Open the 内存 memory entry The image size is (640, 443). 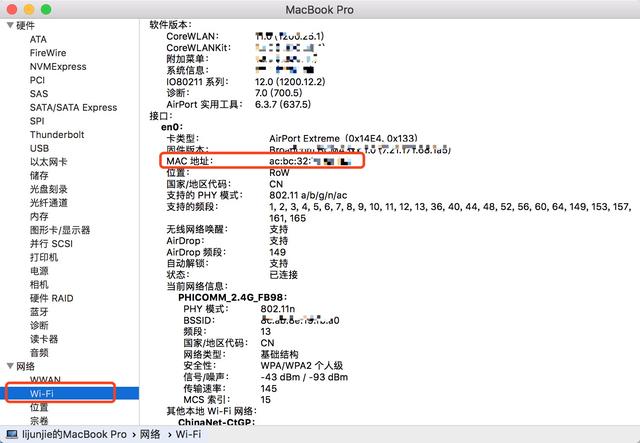tap(39, 216)
